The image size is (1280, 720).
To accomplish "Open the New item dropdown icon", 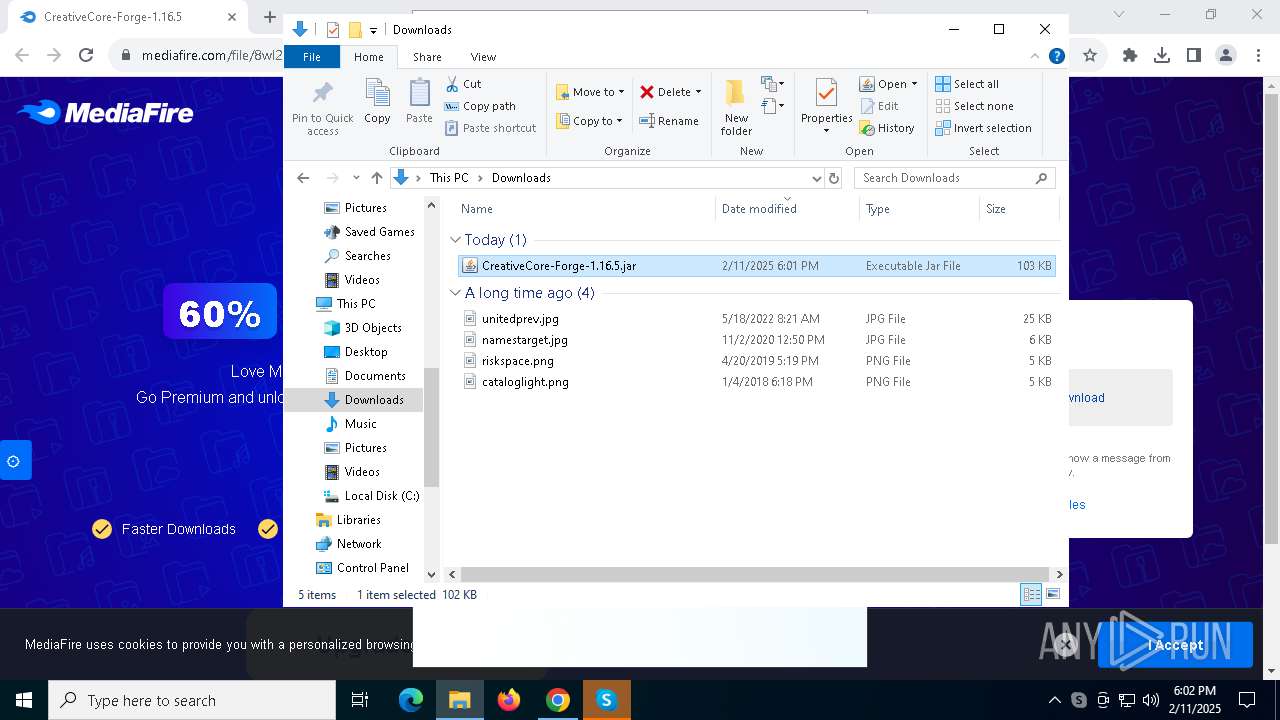I will [773, 84].
